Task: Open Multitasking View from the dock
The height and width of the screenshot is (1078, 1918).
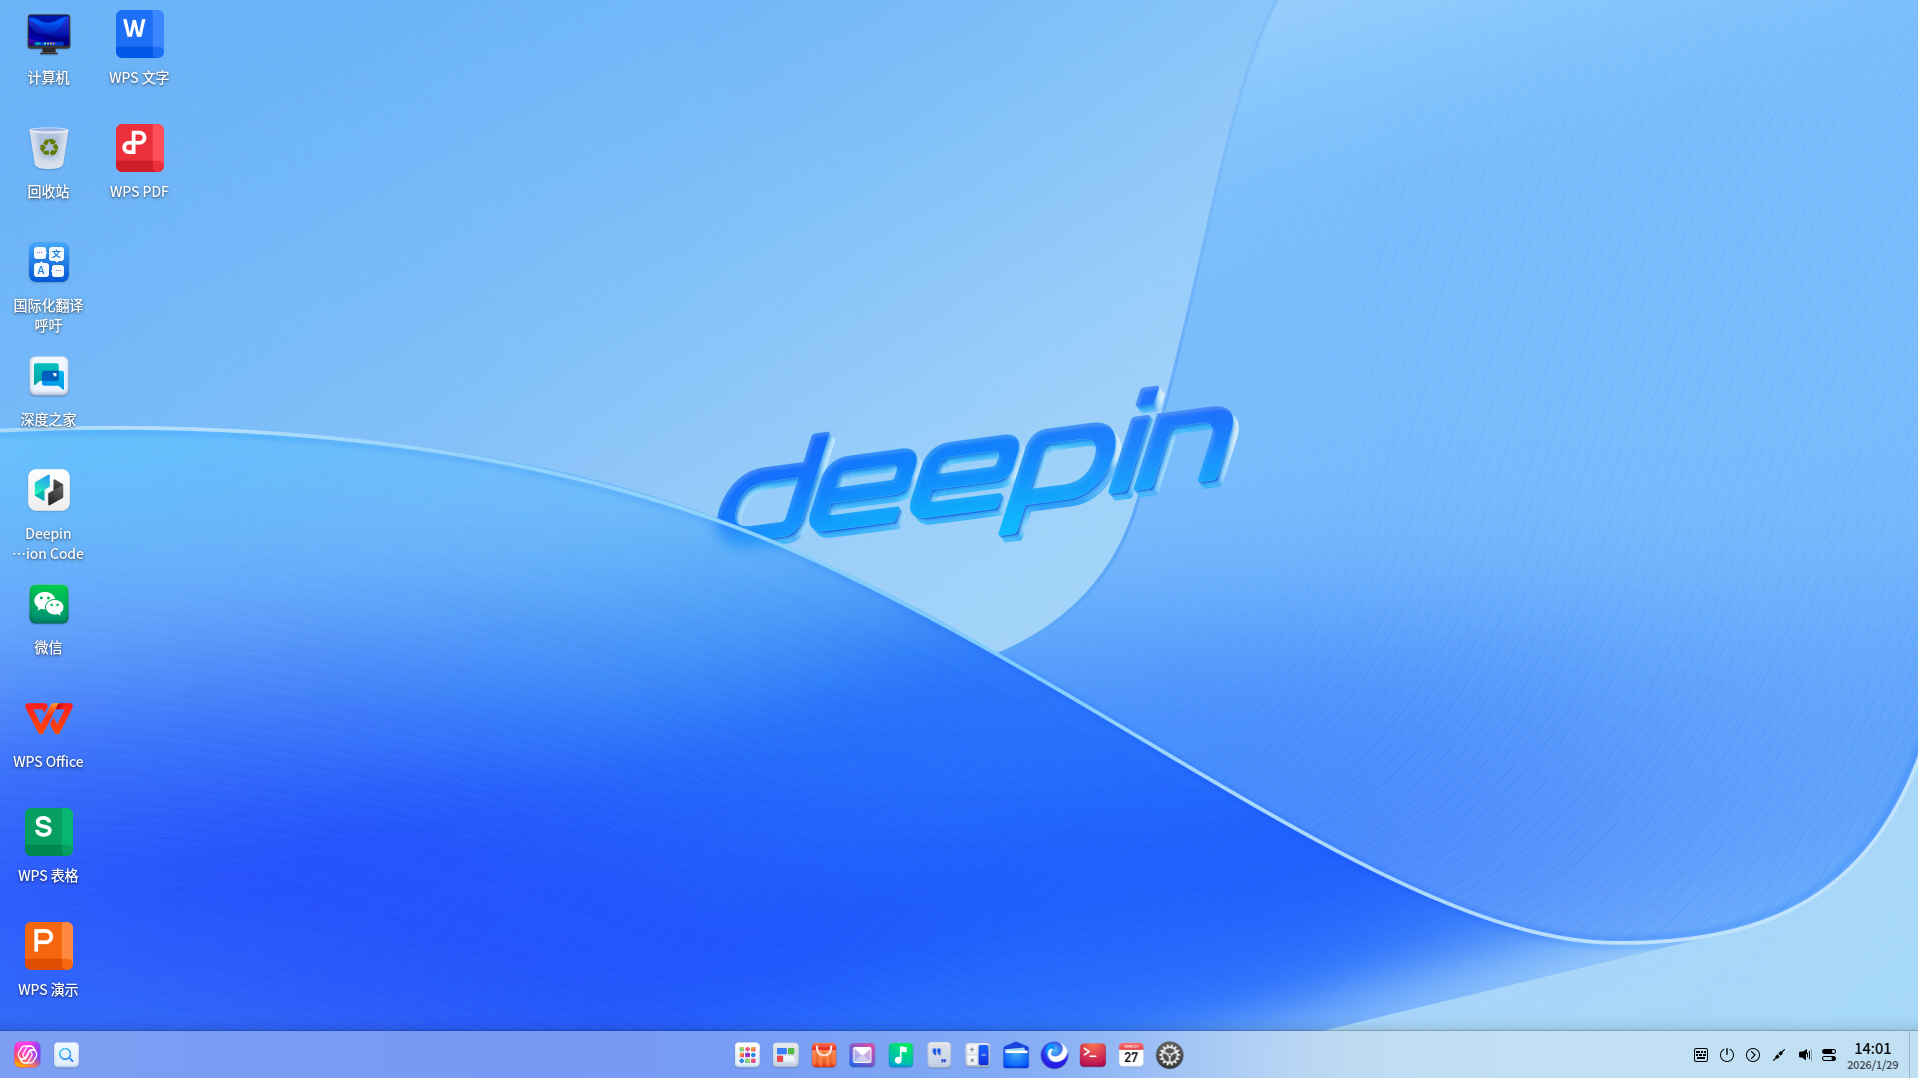Action: [785, 1055]
